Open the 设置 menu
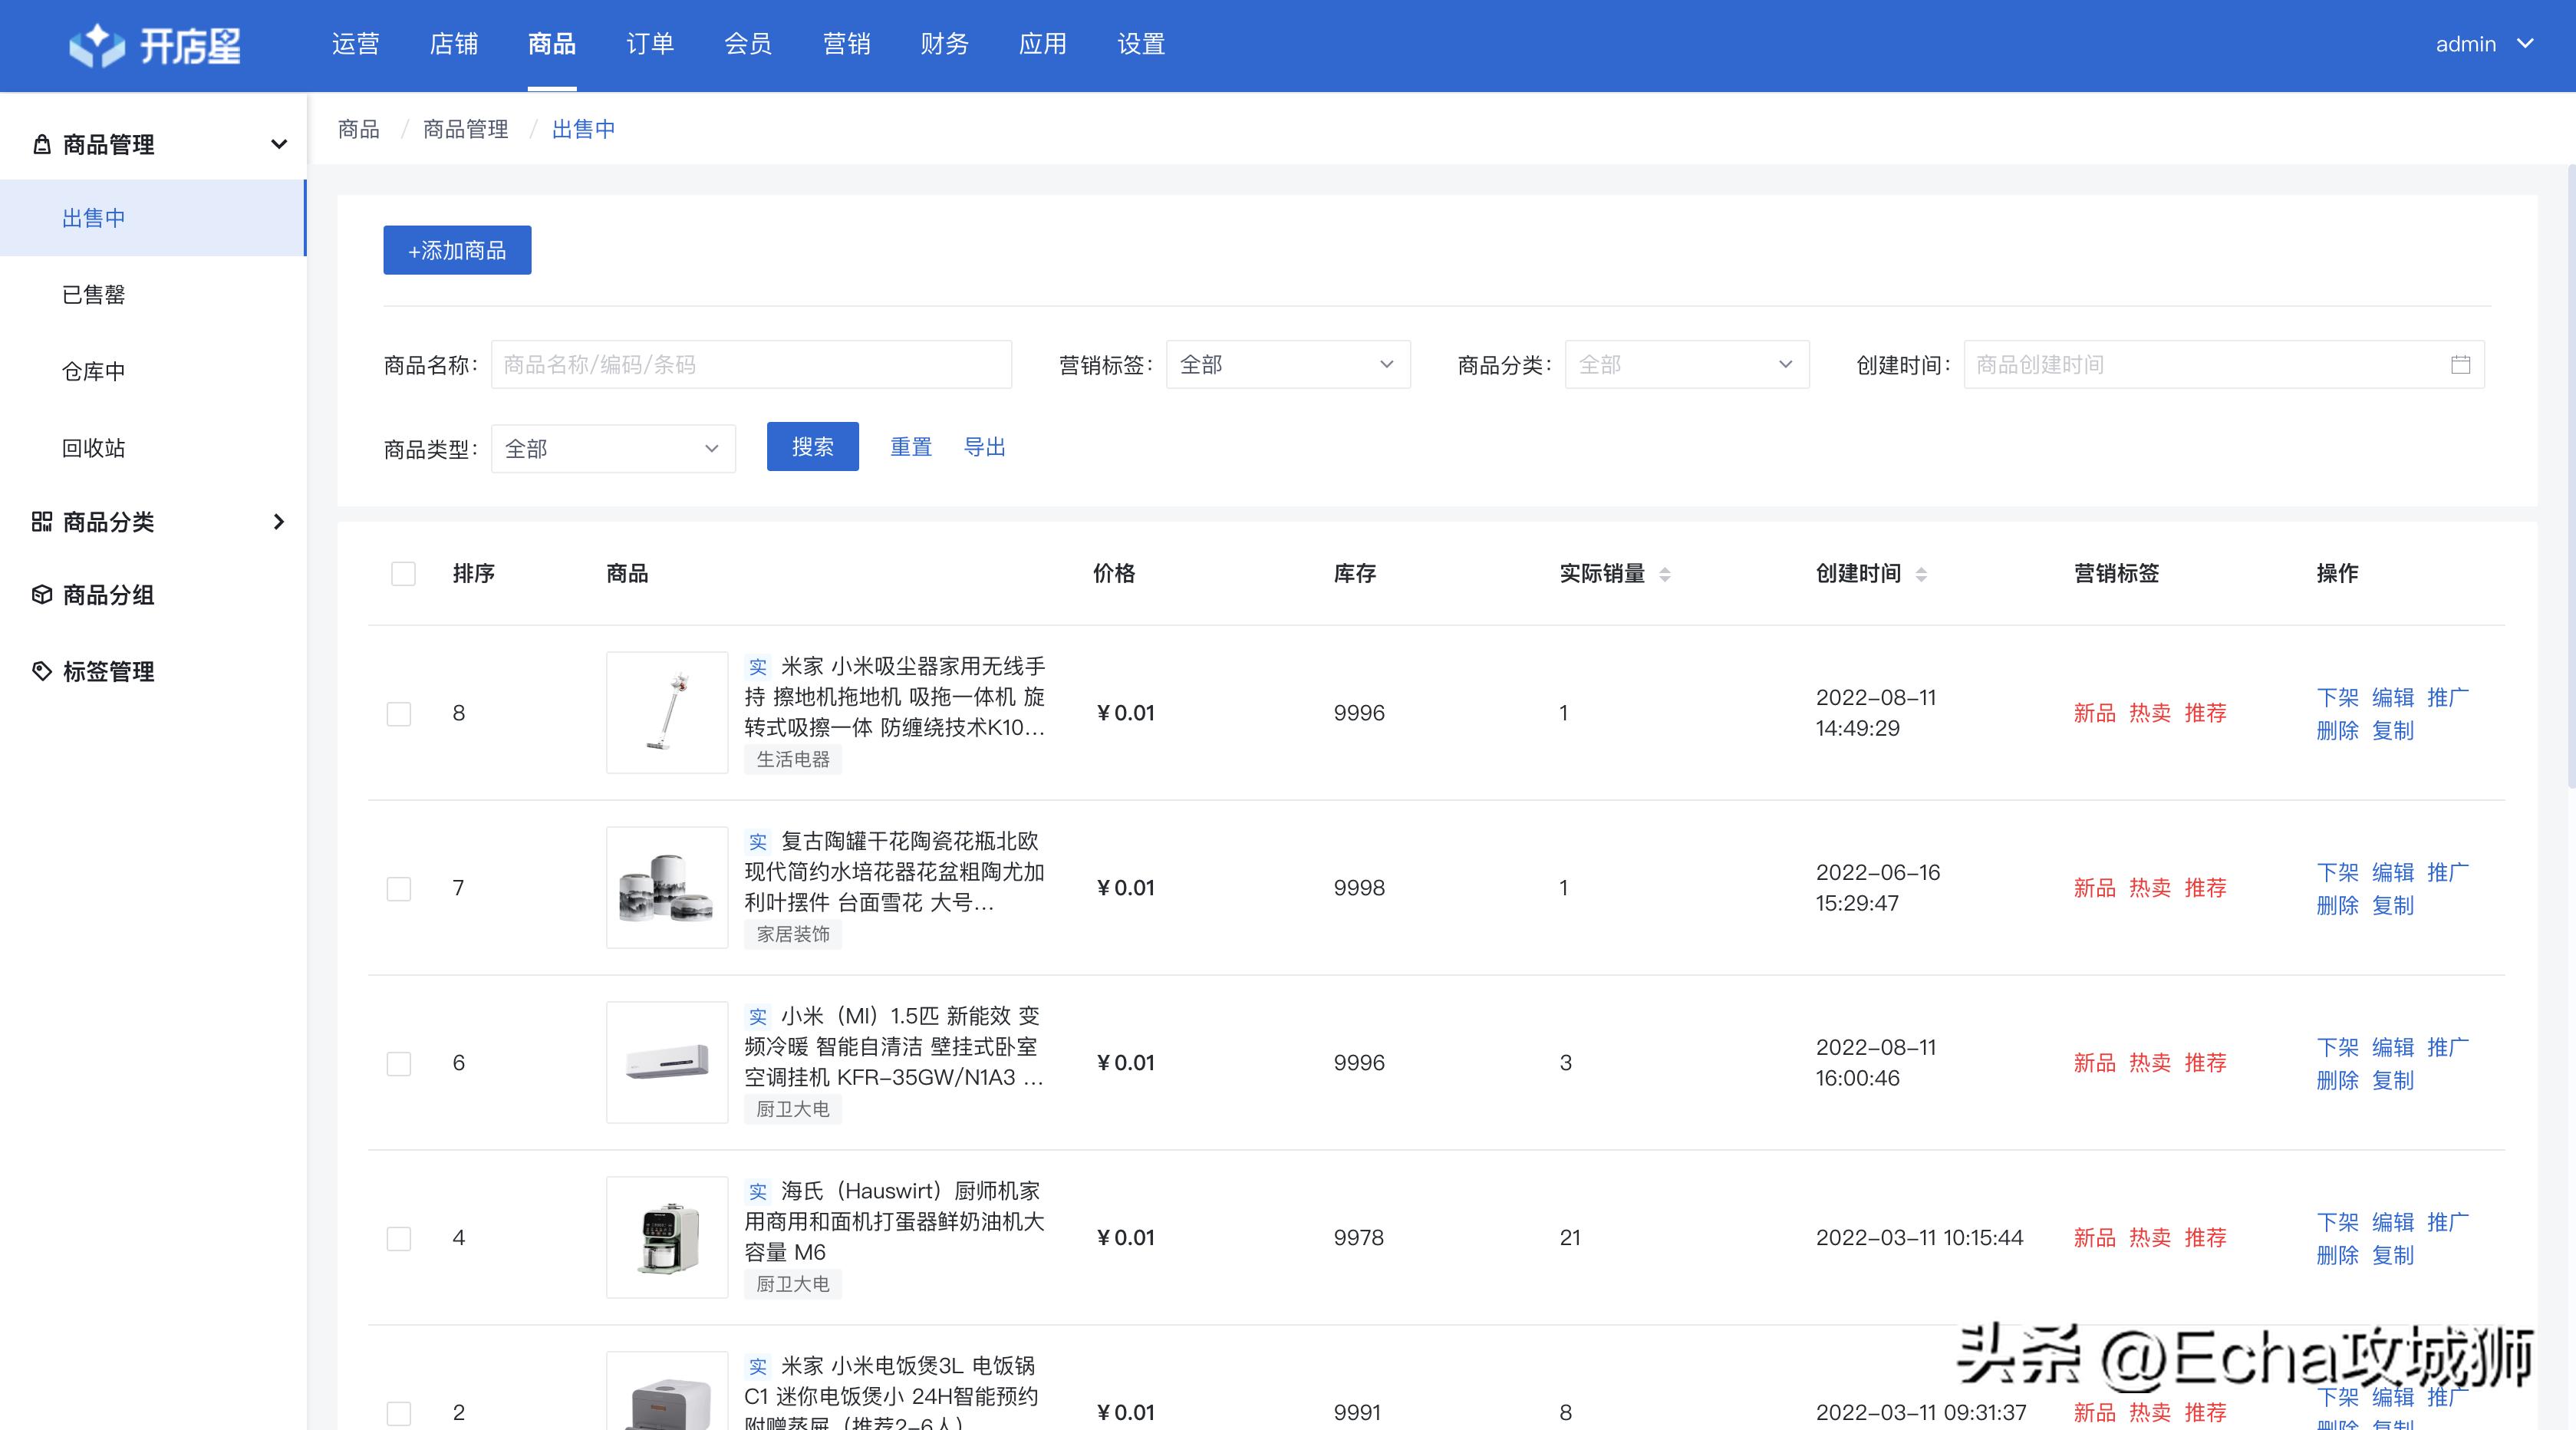Viewport: 2576px width, 1430px height. (1139, 44)
